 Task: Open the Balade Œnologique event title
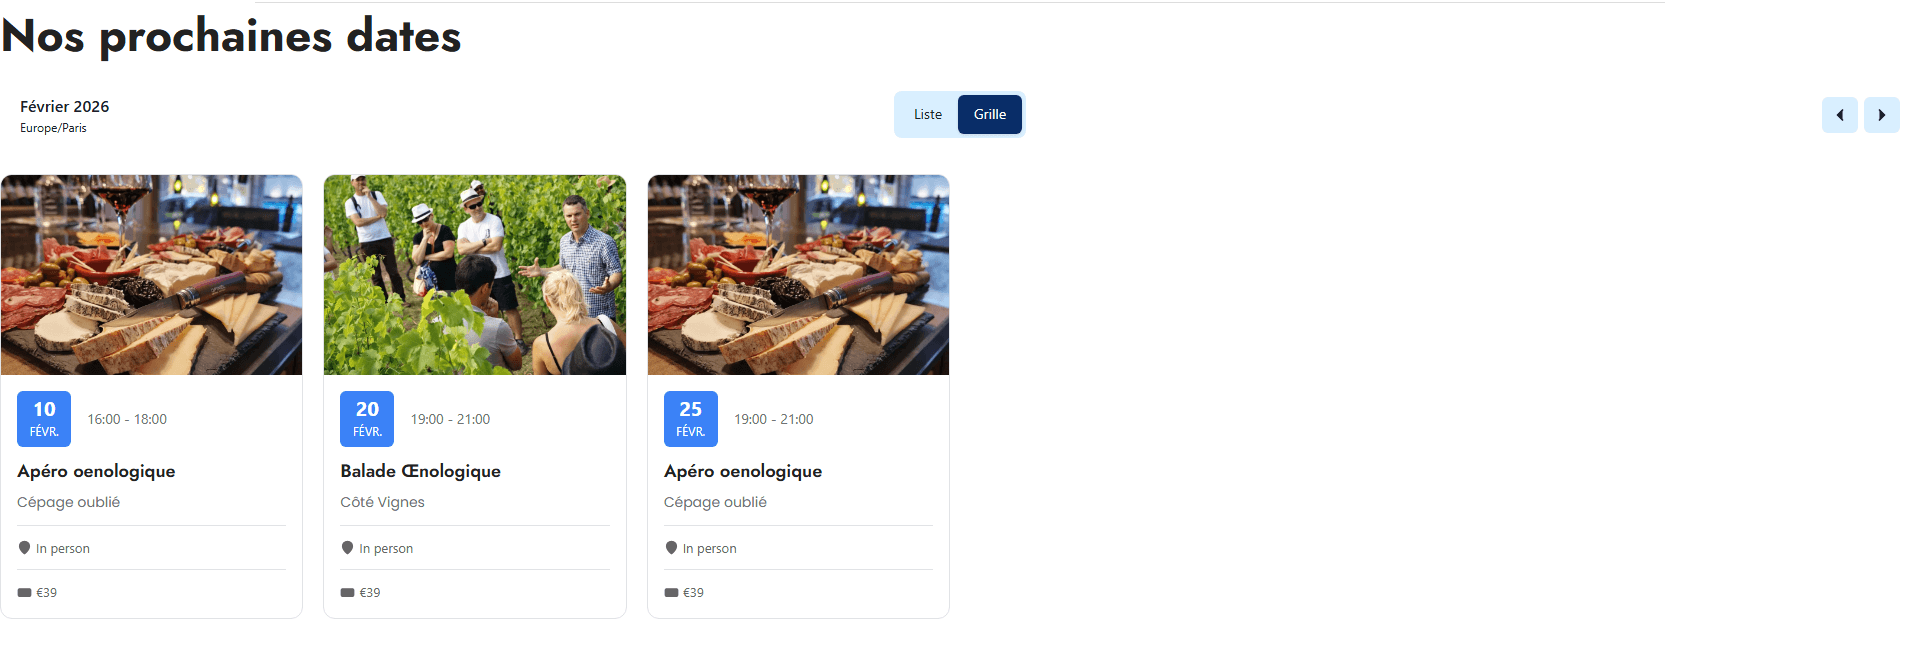pos(420,471)
